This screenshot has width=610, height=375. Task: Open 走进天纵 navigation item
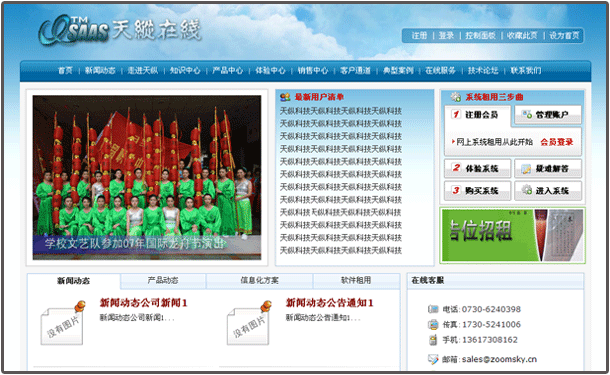point(143,70)
